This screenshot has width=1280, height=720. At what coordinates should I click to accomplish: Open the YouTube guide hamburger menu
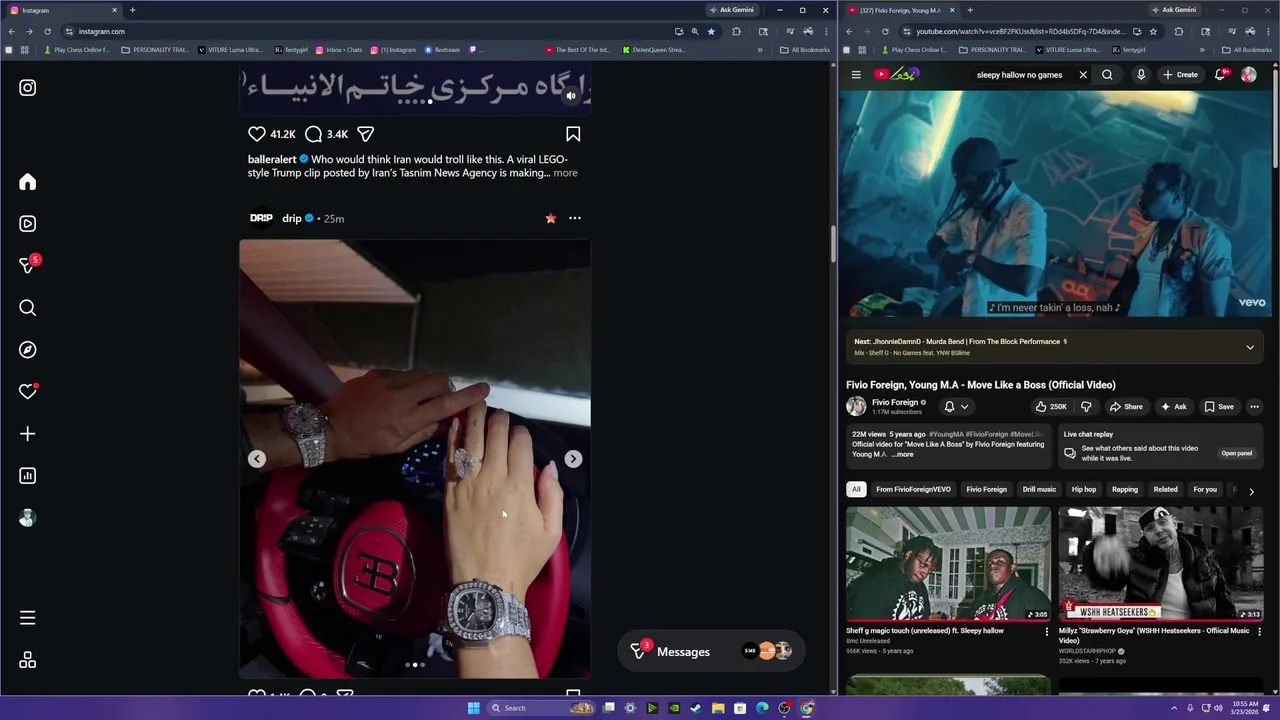click(x=856, y=74)
